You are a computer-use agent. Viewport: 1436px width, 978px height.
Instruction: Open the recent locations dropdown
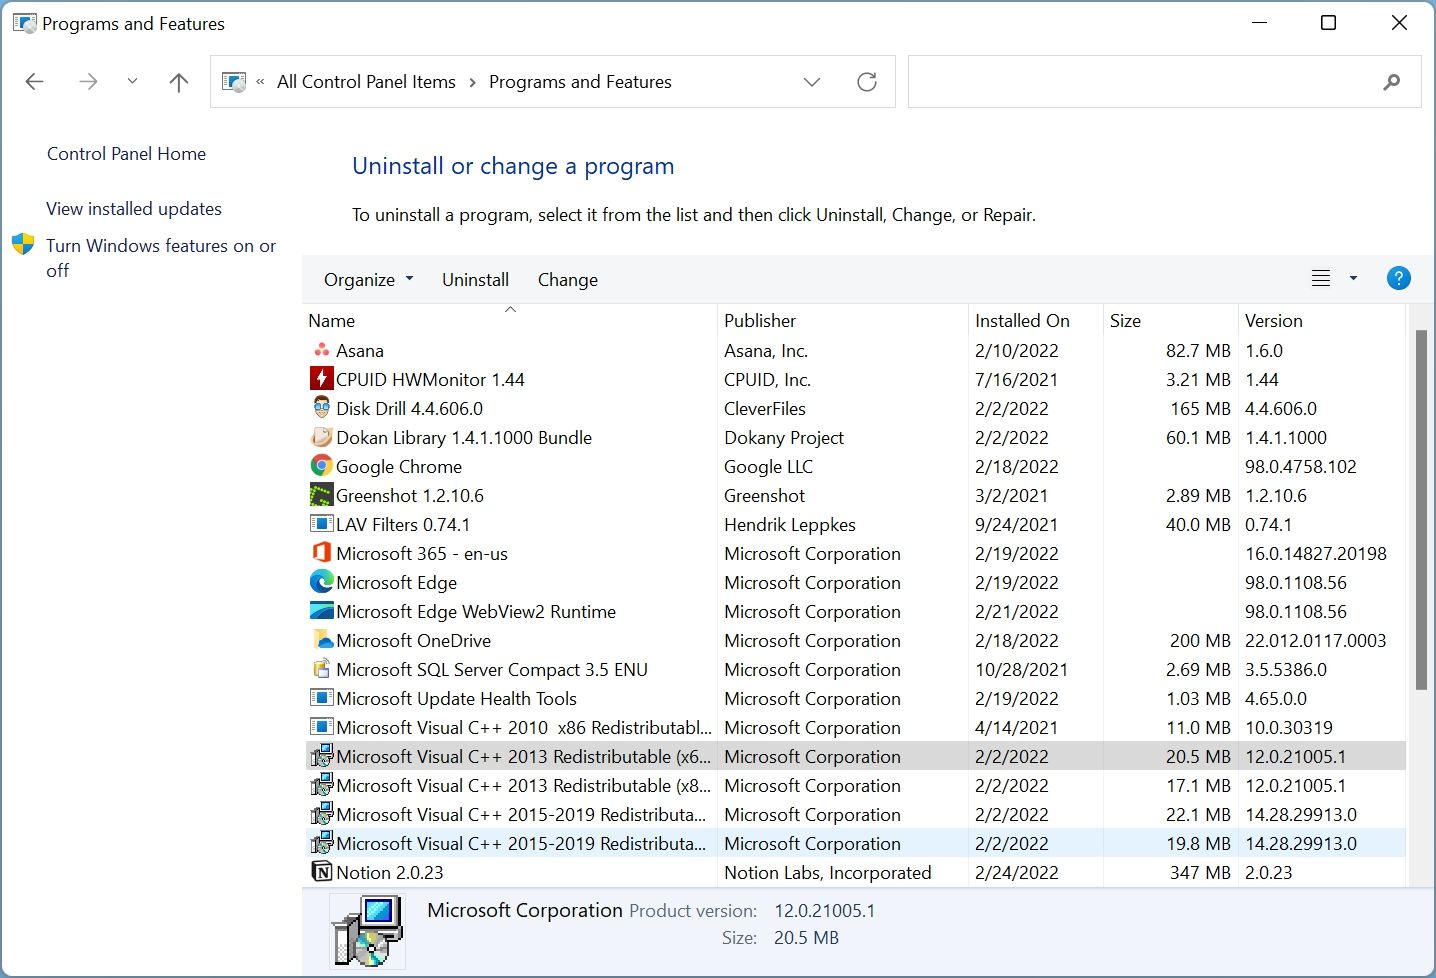[x=132, y=82]
